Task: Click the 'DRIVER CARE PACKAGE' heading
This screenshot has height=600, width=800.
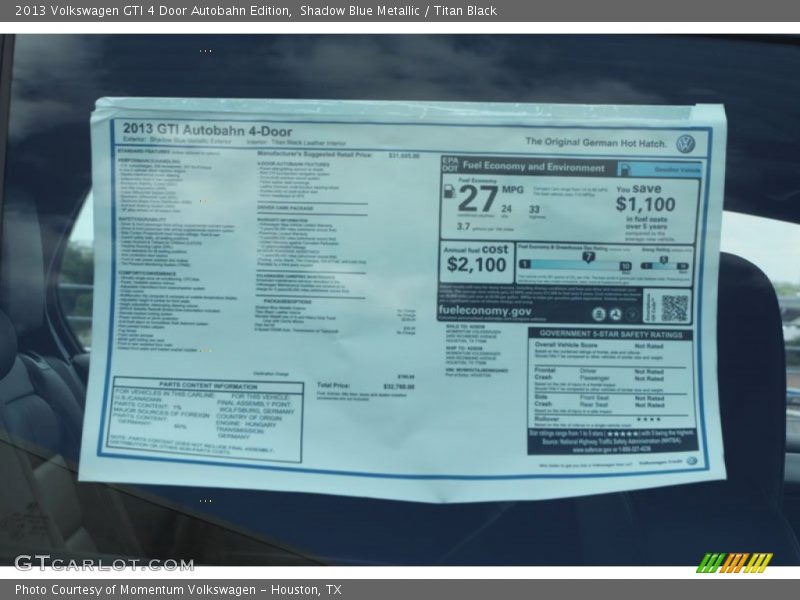Action: pos(285,208)
